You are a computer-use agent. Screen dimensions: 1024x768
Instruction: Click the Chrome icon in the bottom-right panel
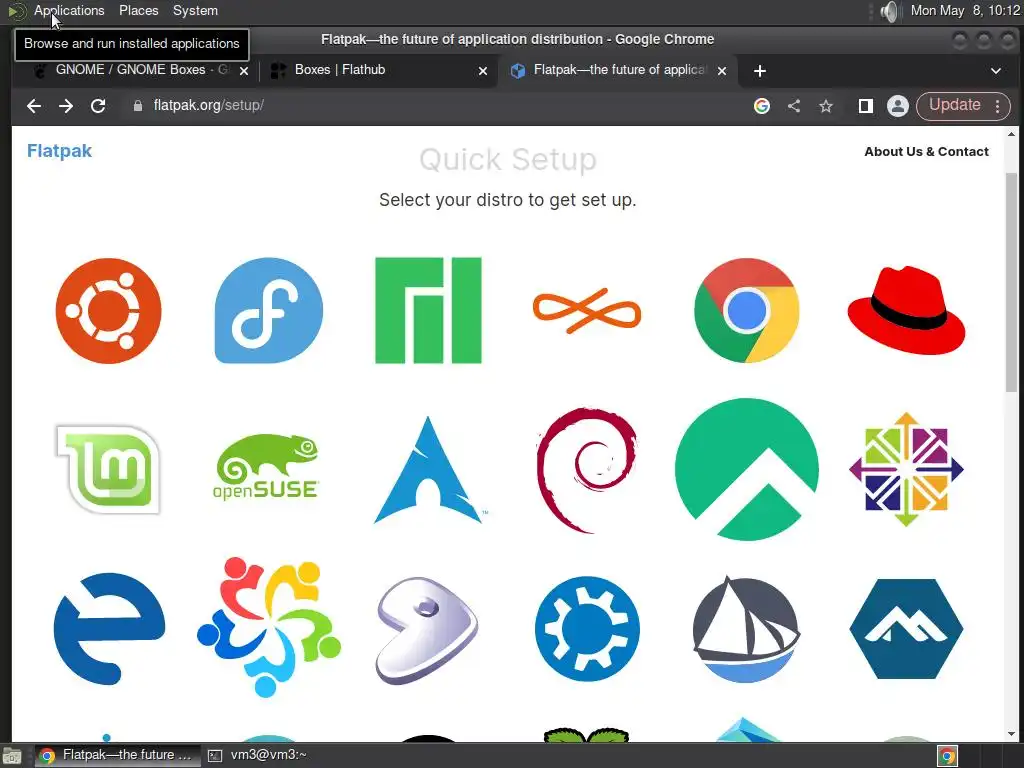[x=948, y=756]
